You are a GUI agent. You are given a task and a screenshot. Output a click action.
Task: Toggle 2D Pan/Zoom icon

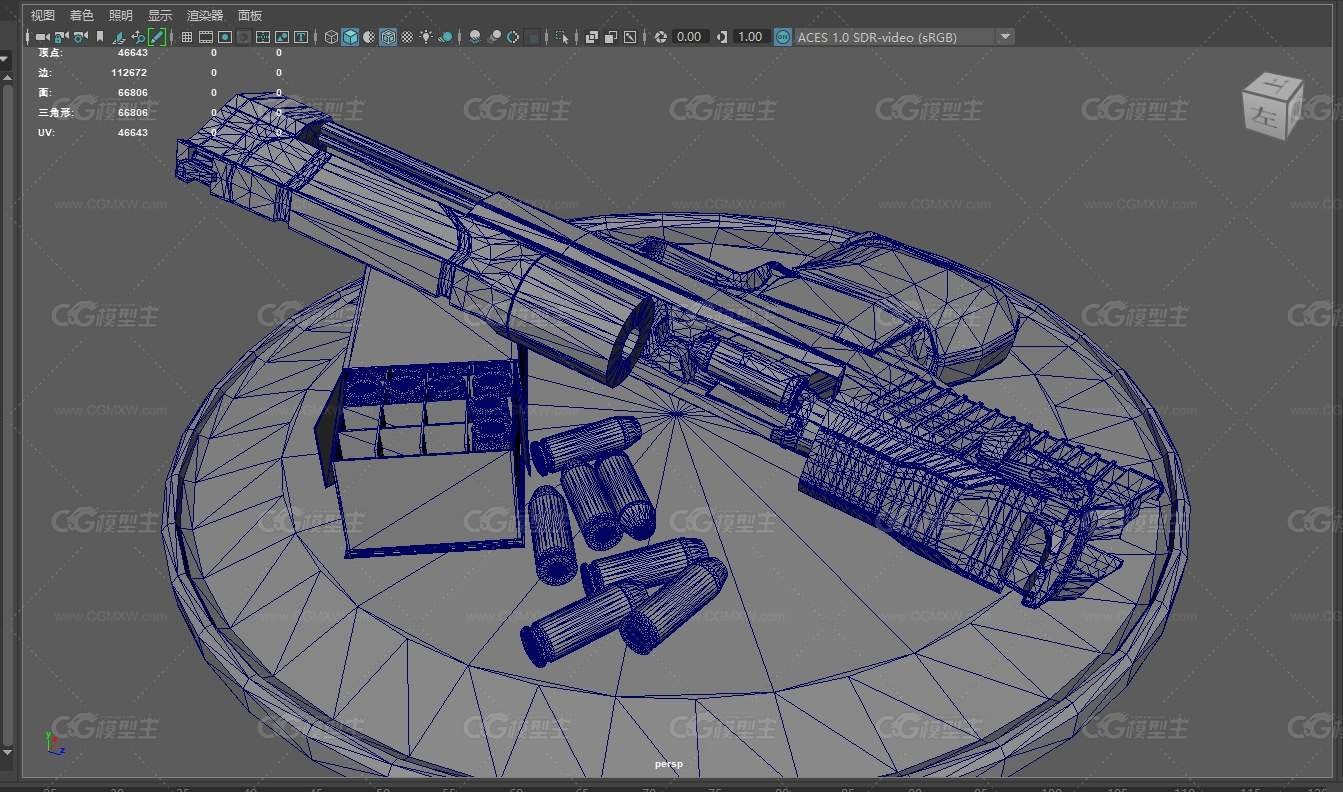138,37
